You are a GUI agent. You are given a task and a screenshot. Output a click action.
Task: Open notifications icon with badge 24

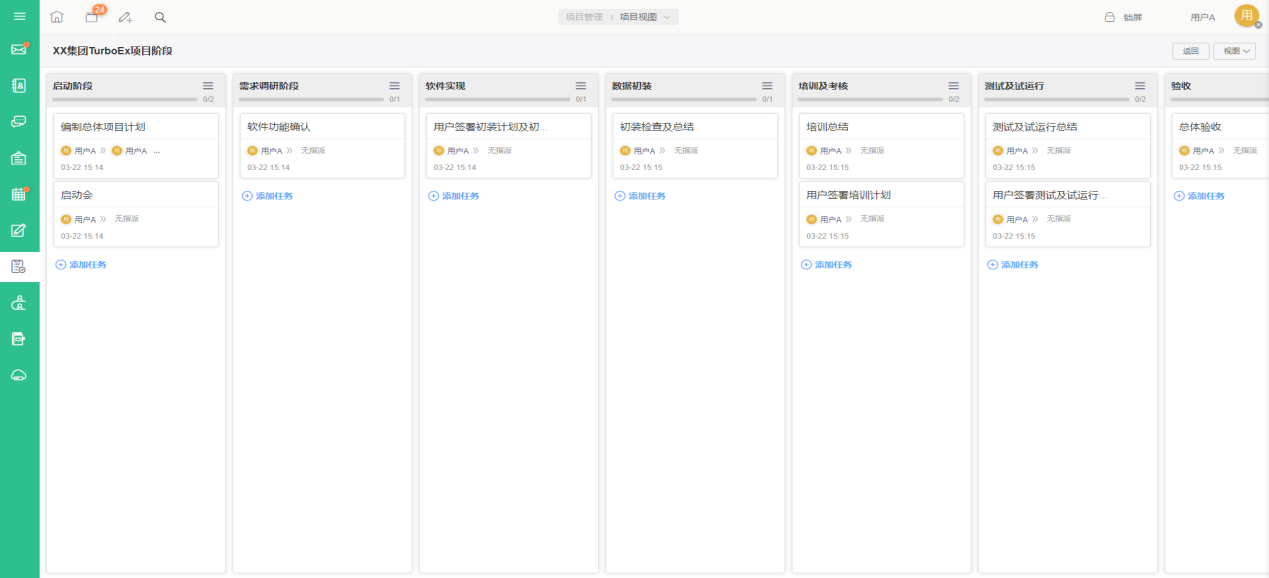93,15
